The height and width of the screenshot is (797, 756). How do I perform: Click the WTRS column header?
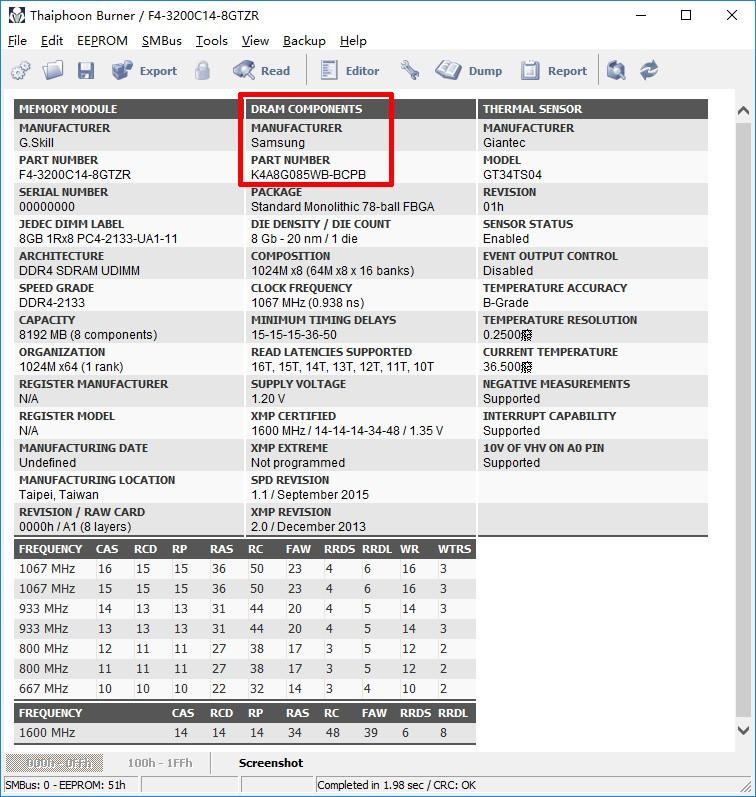455,549
